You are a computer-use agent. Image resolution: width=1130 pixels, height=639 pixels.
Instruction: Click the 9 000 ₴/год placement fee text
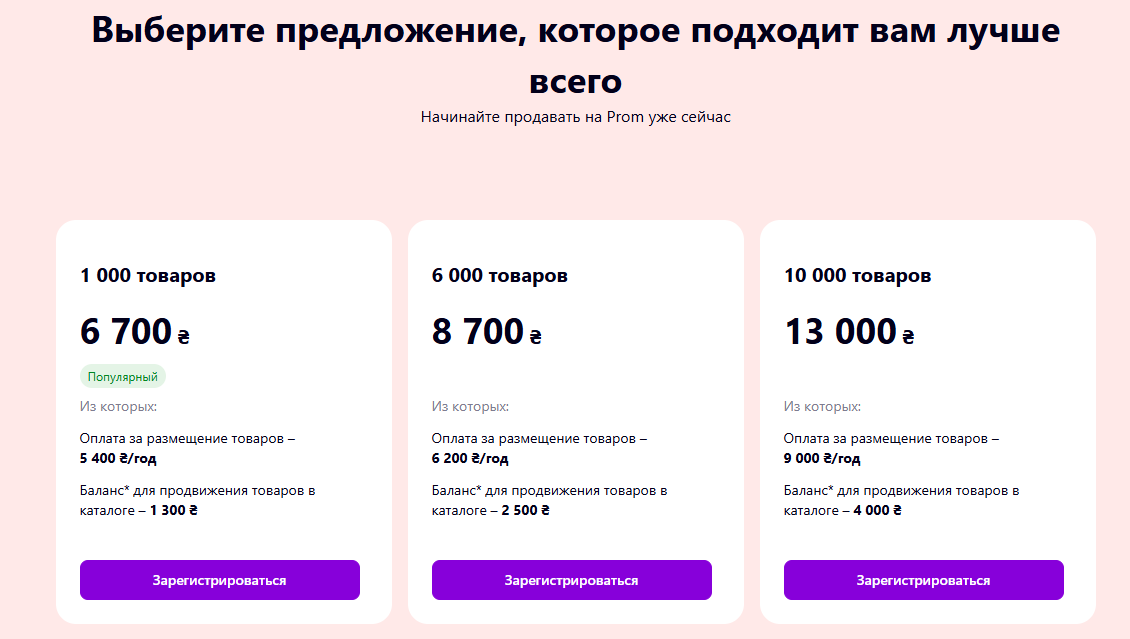pos(817,458)
